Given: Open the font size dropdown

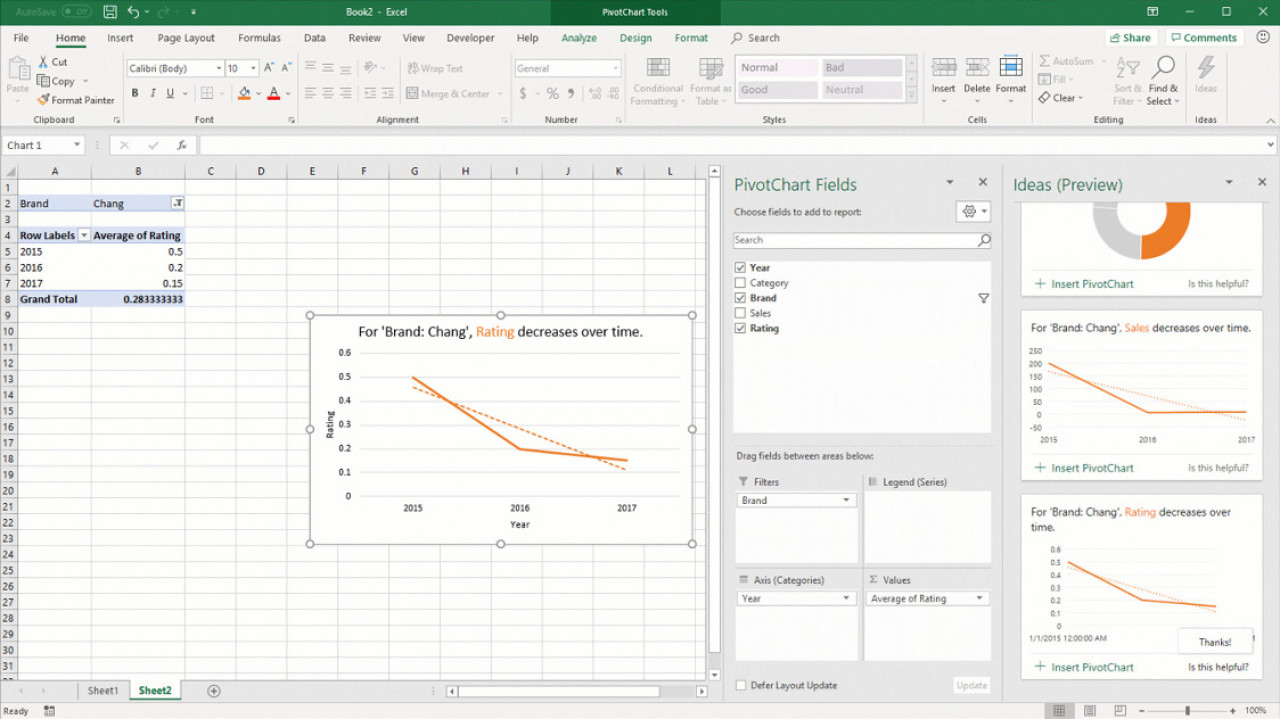Looking at the screenshot, I should (253, 69).
